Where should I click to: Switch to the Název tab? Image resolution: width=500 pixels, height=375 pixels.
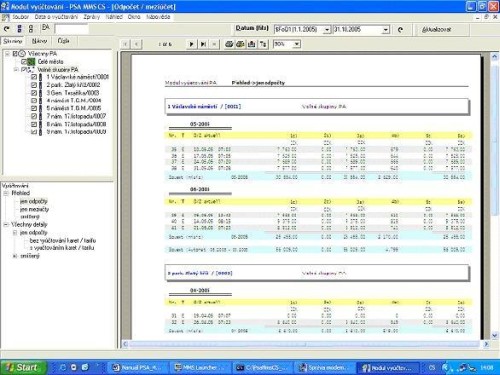click(39, 41)
